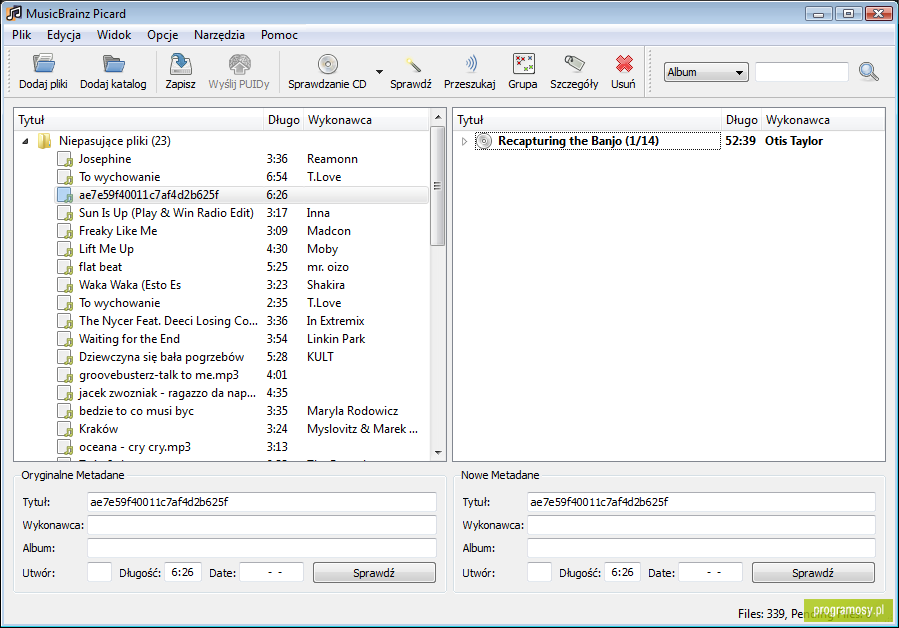899x628 pixels.
Task: Click the new metadata Utwór field
Action: (539, 572)
